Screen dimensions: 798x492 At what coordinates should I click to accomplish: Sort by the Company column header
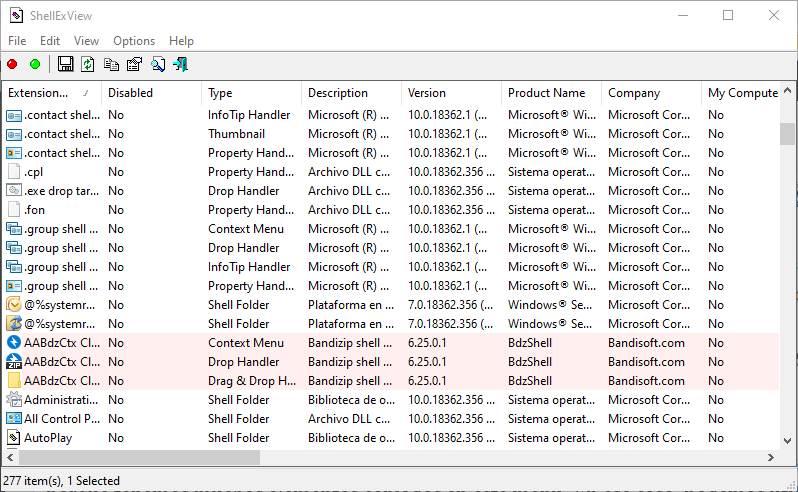pyautogui.click(x=651, y=93)
